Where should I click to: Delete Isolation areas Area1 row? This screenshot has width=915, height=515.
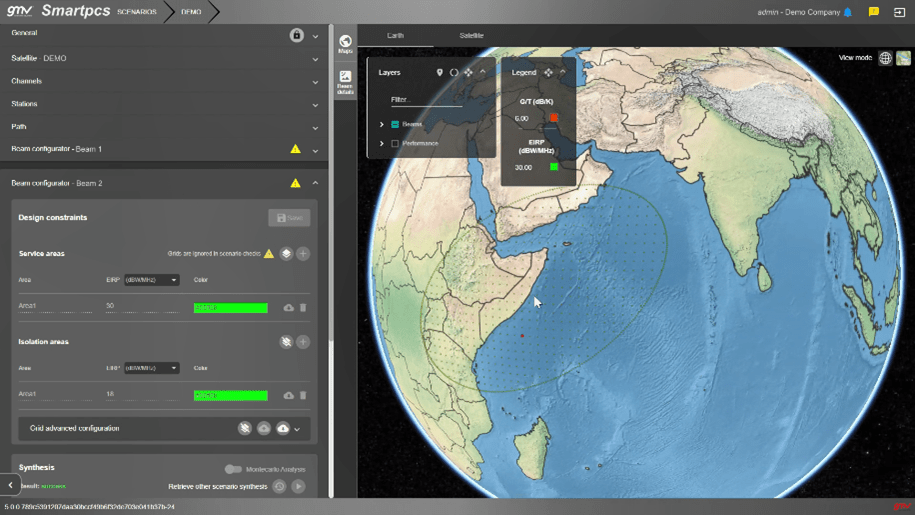click(303, 395)
